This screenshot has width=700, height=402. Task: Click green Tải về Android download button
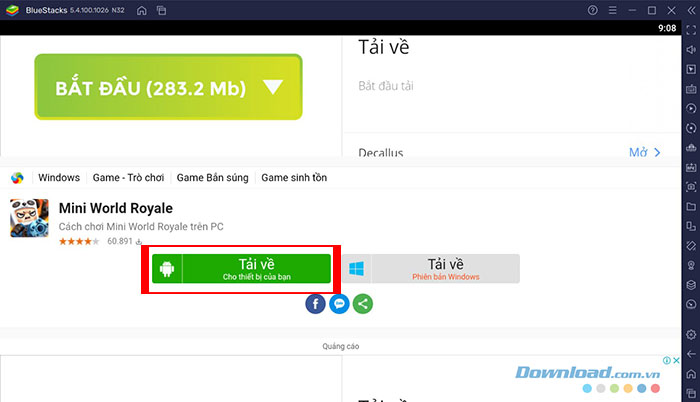pyautogui.click(x=241, y=269)
